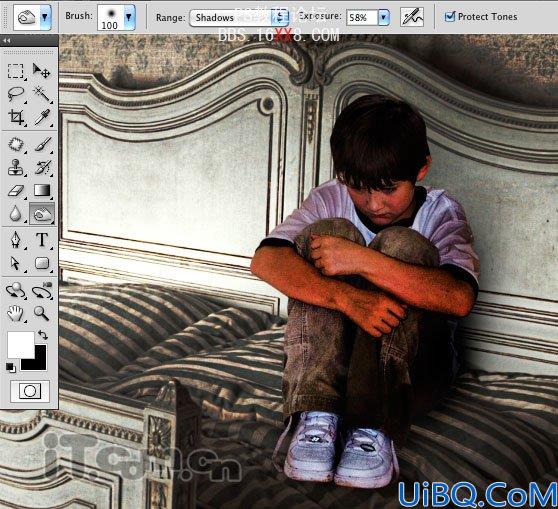
Task: Select the Eraser tool
Action: 16,190
